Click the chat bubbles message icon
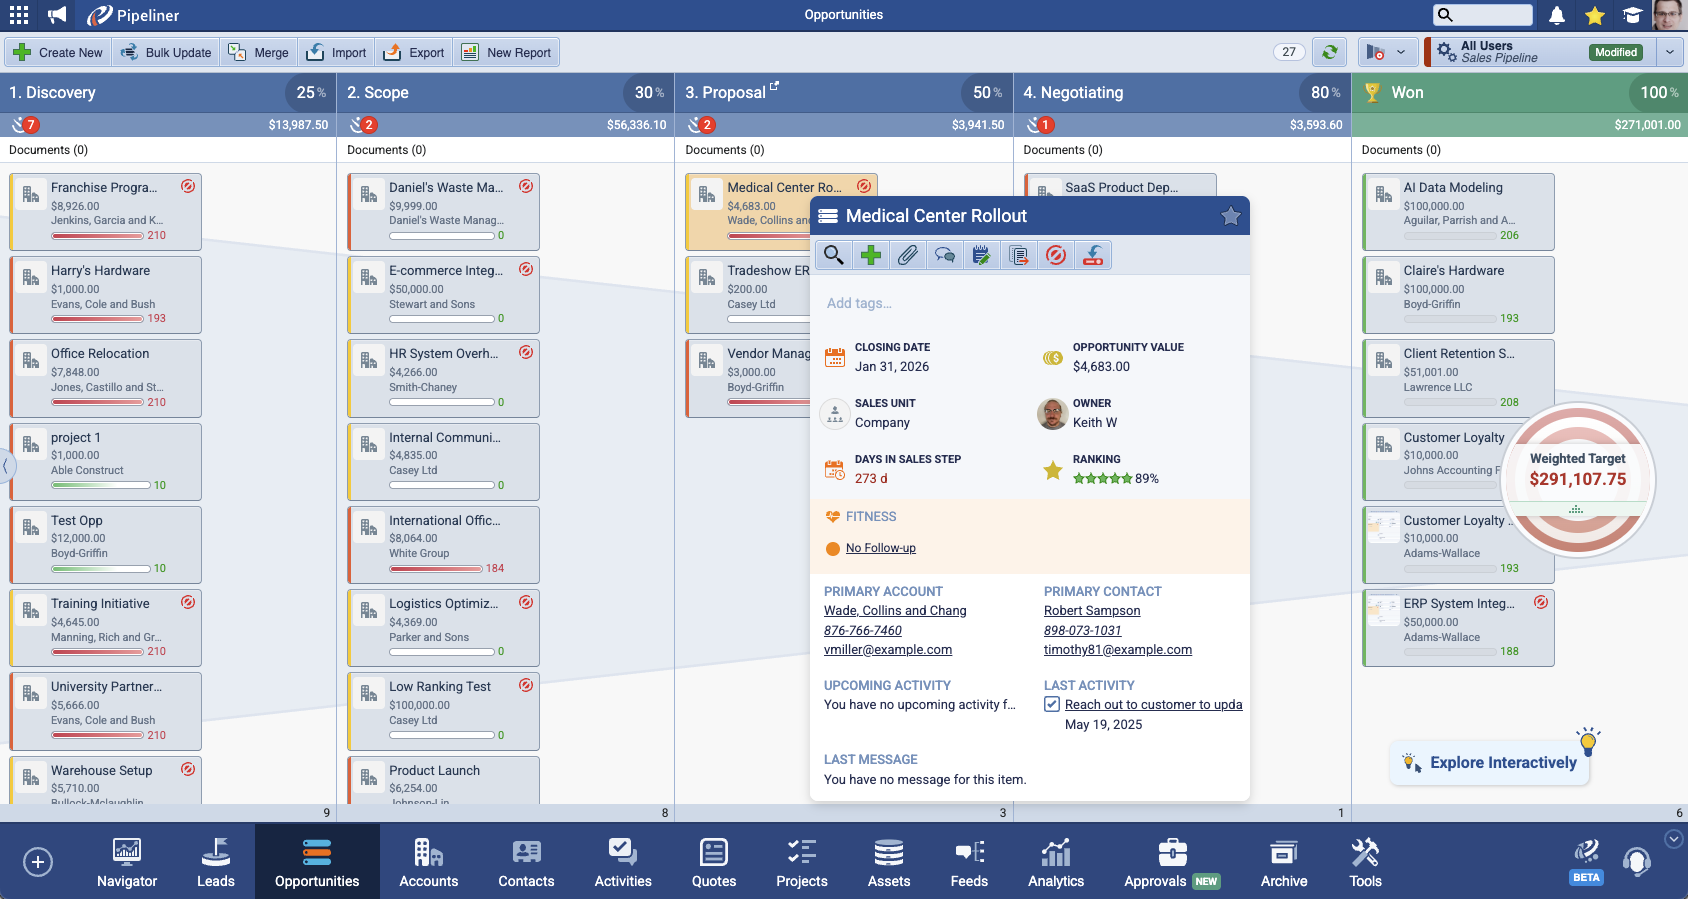 (x=944, y=255)
